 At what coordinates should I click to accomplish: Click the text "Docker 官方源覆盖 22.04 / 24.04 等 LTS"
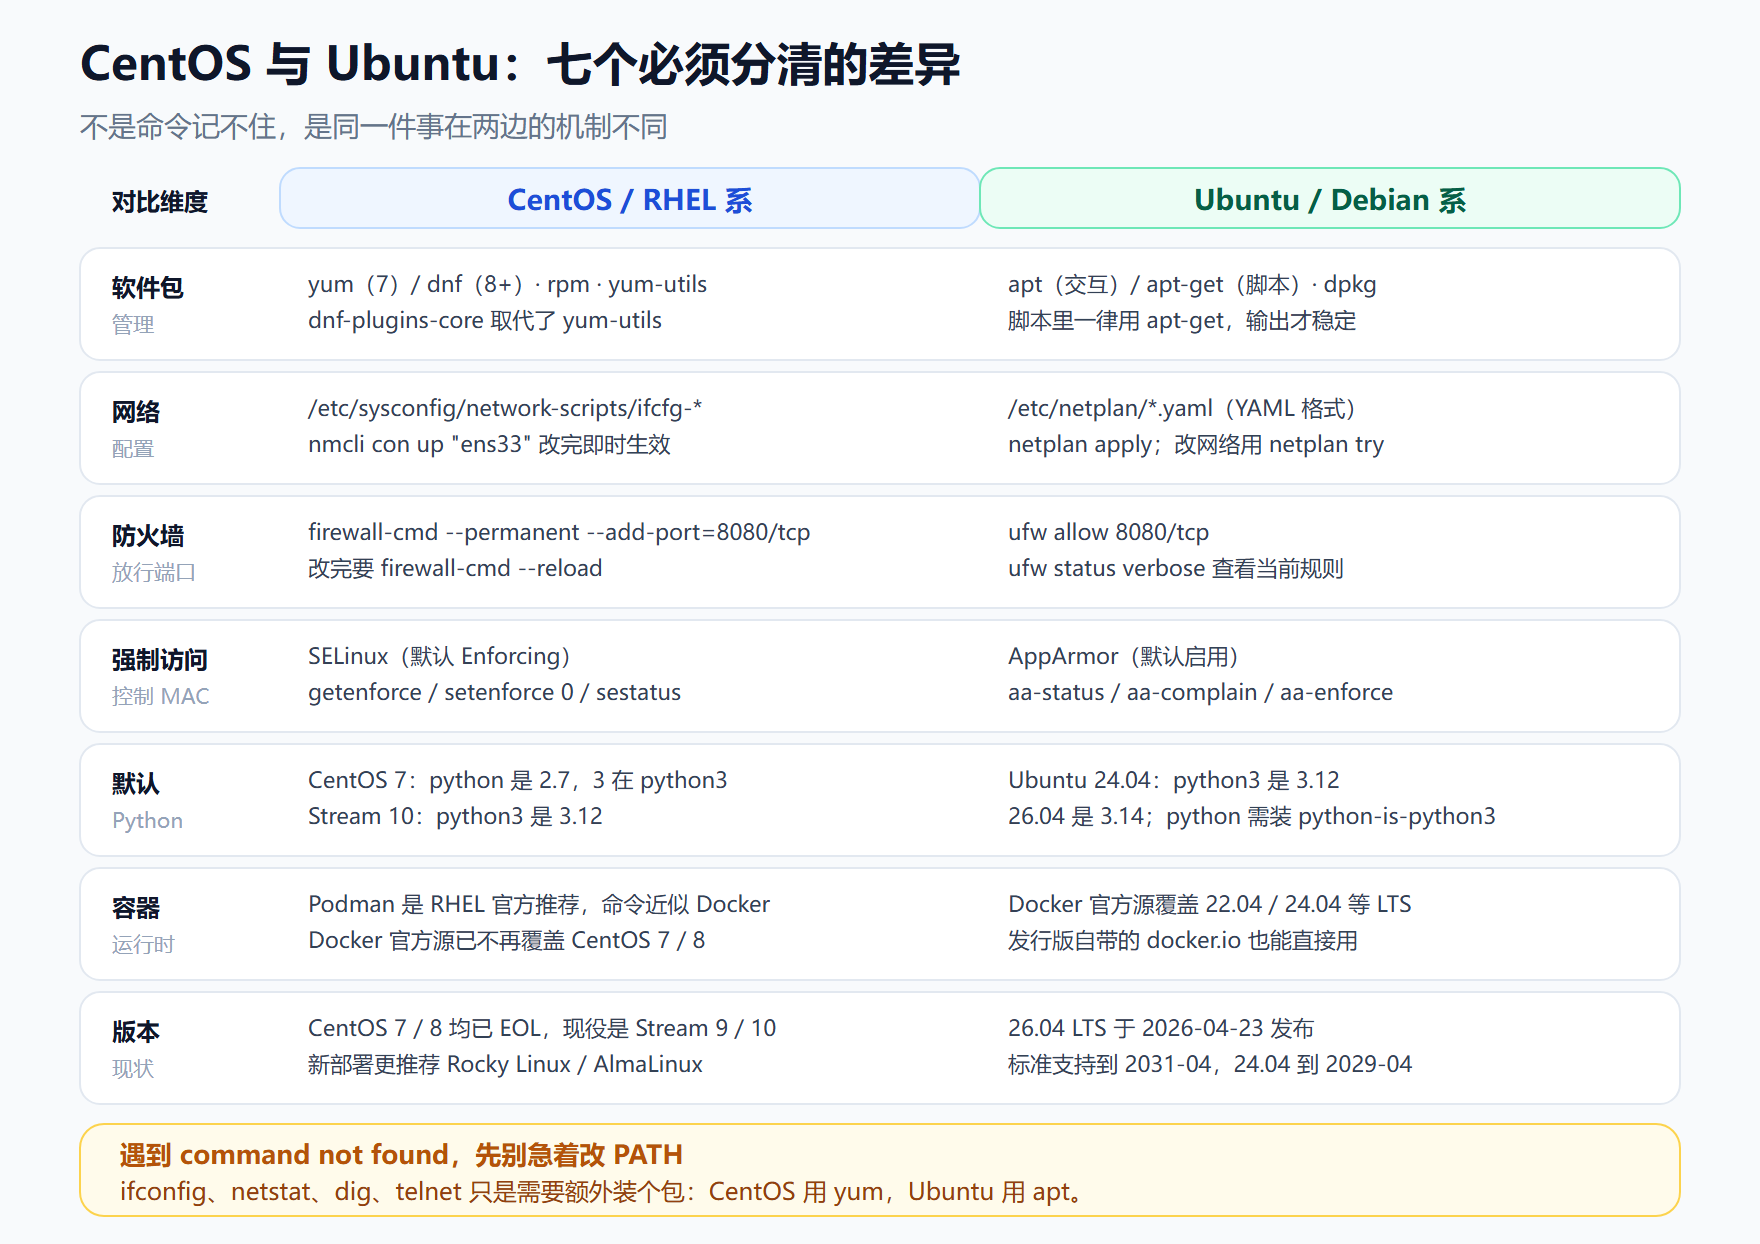[x=1210, y=905]
